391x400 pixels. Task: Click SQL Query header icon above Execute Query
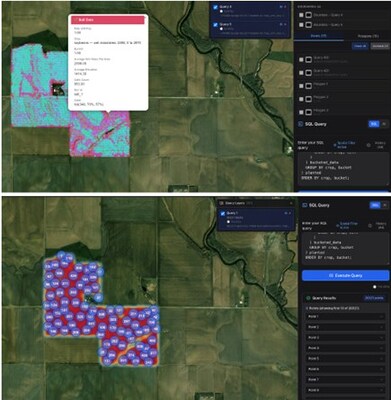[304, 205]
